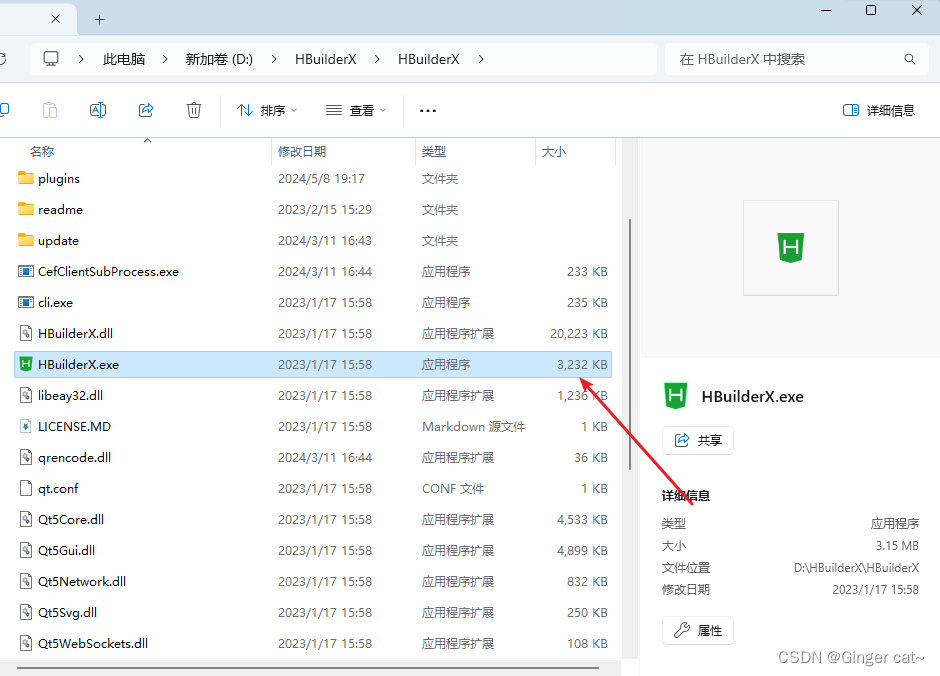Viewport: 940px width, 676px height.
Task: Select Qt5Core.dll file icon
Action: coord(26,519)
